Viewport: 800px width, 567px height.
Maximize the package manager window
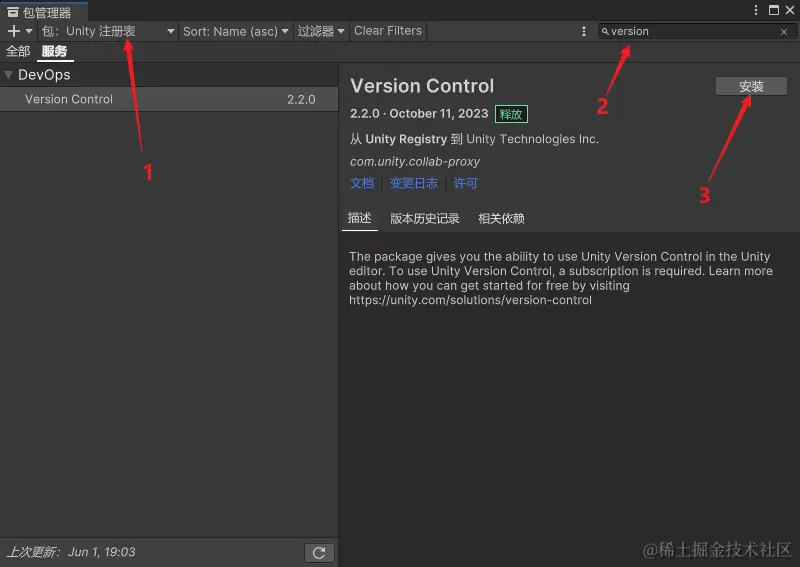point(774,10)
